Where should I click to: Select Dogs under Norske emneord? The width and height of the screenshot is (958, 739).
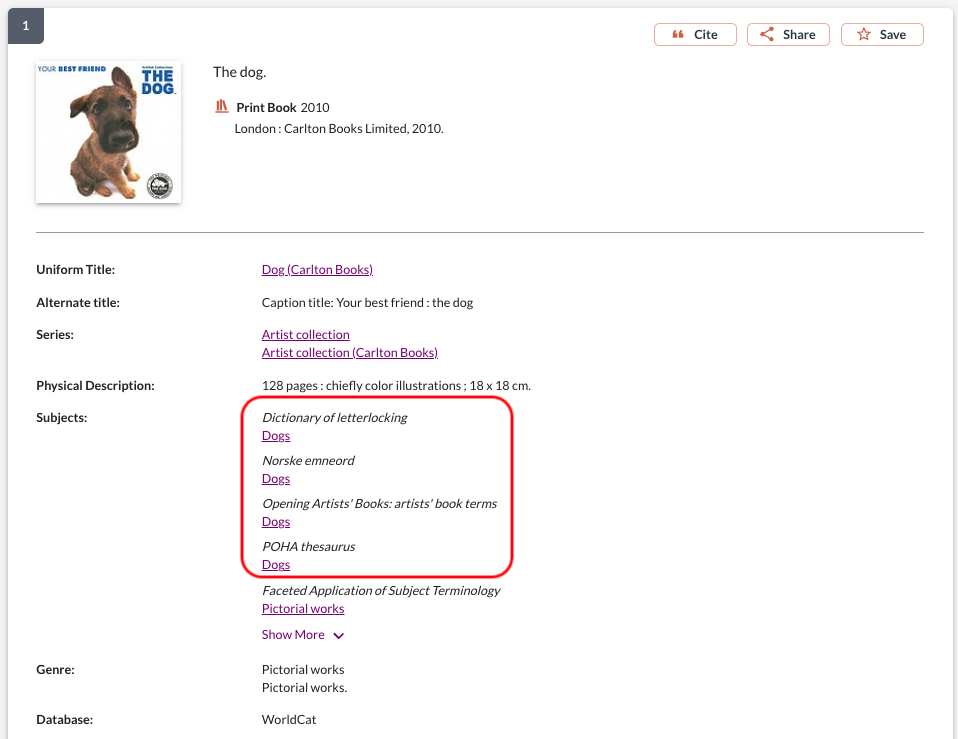[x=276, y=479]
